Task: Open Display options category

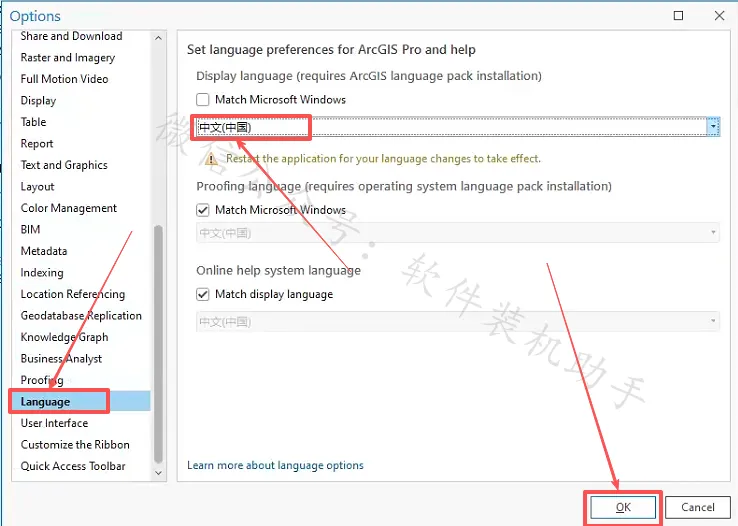Action: pyautogui.click(x=38, y=101)
